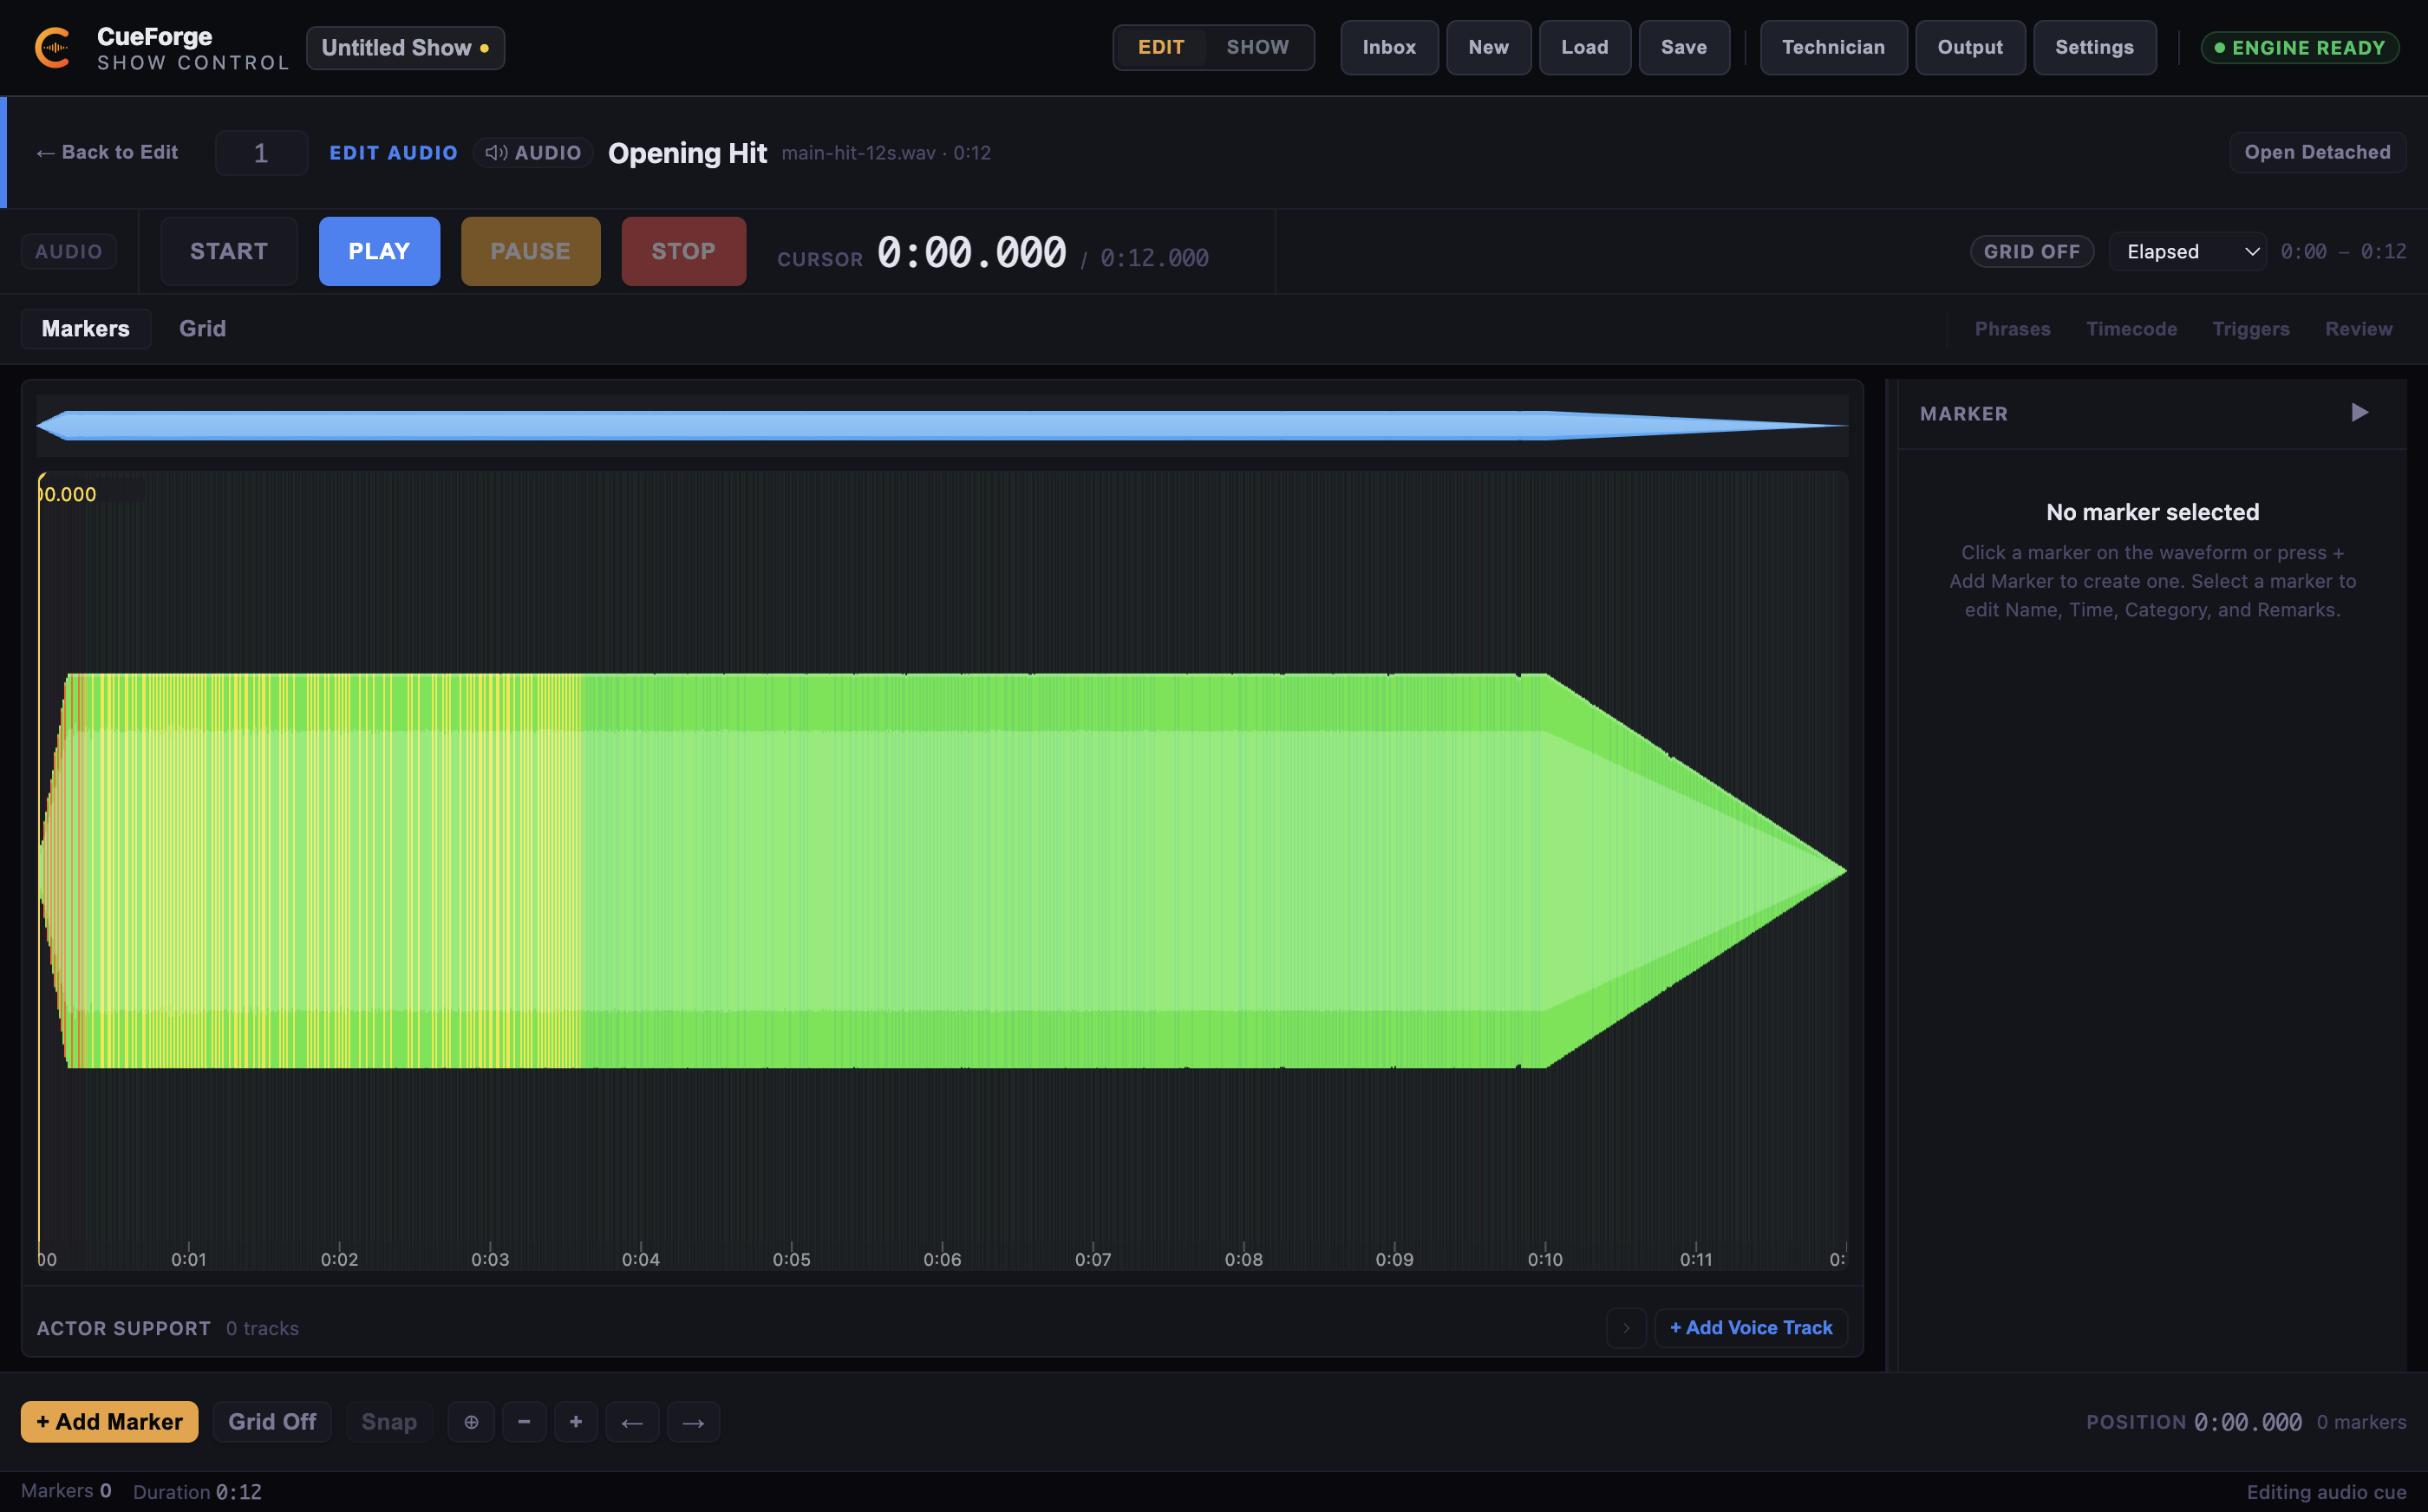Click the blue overview waveform strip

tap(942, 425)
